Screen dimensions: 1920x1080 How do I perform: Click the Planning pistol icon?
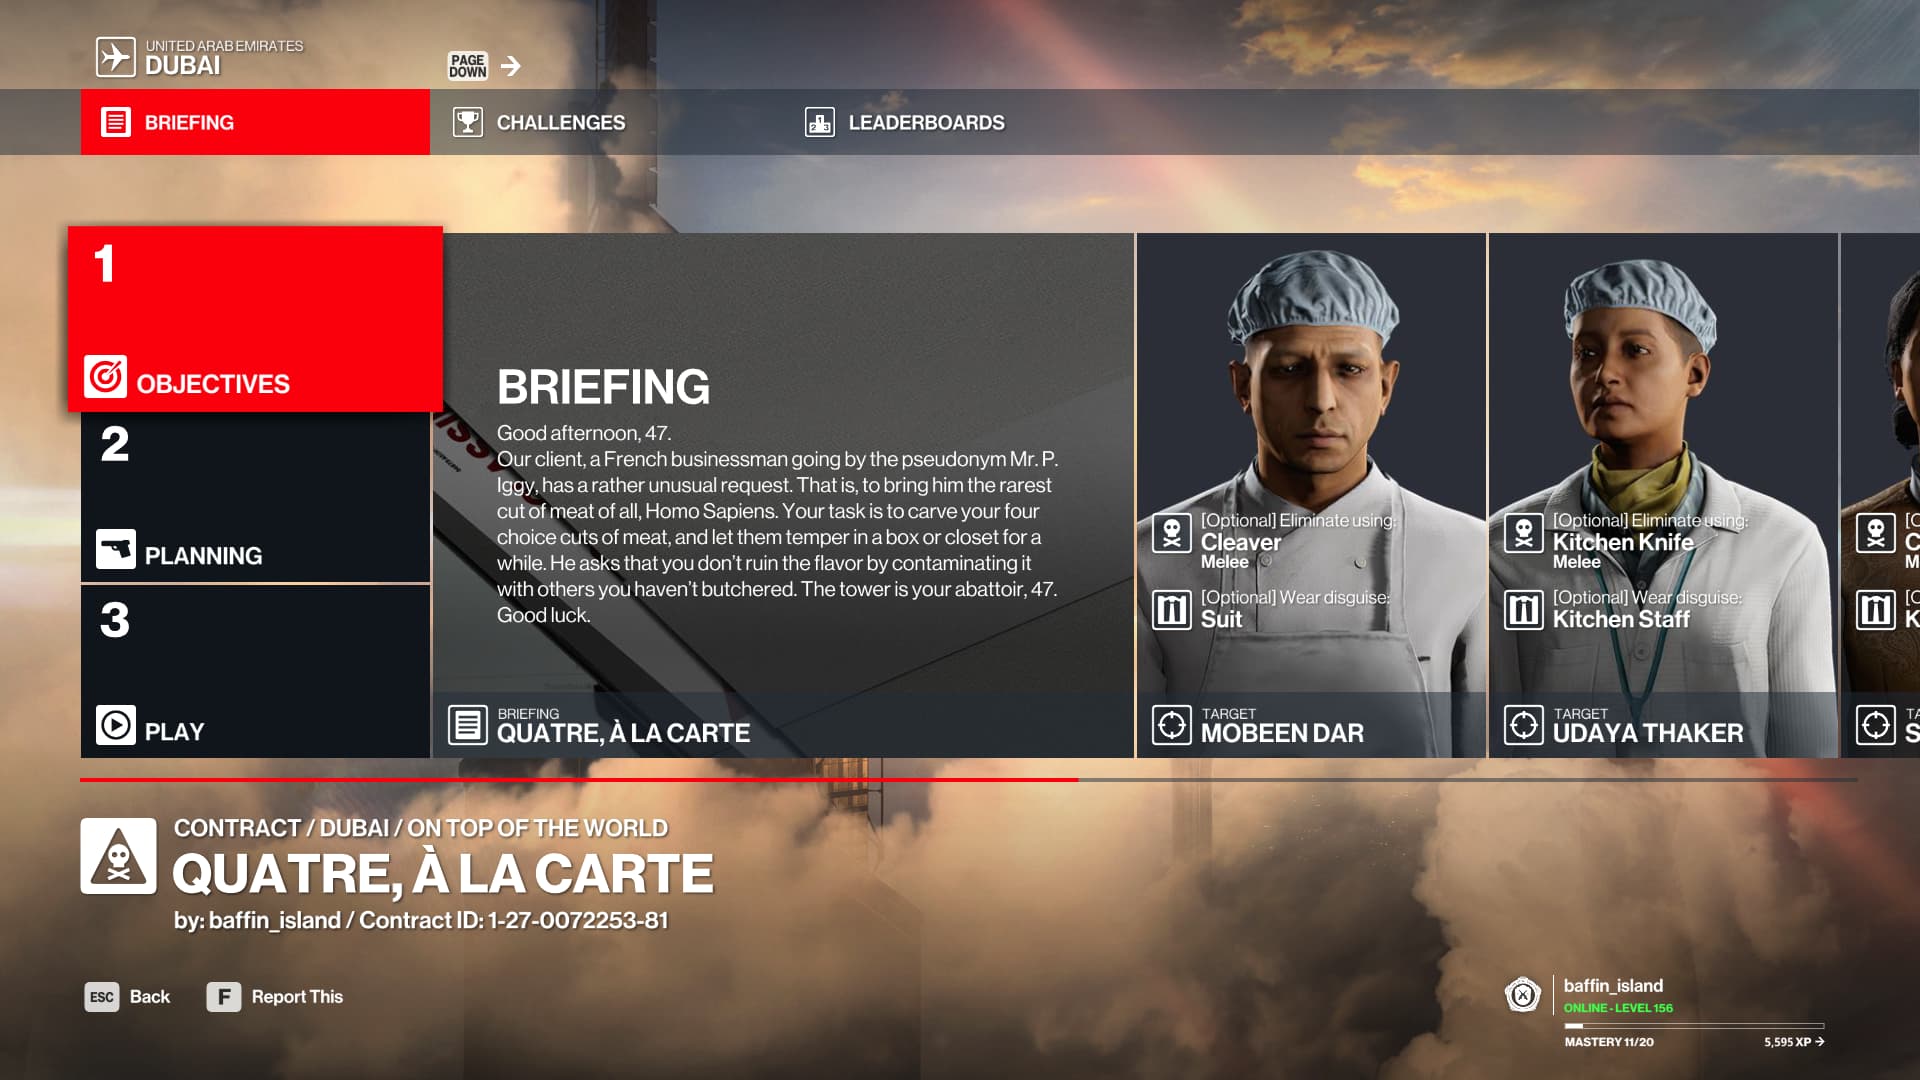point(116,549)
